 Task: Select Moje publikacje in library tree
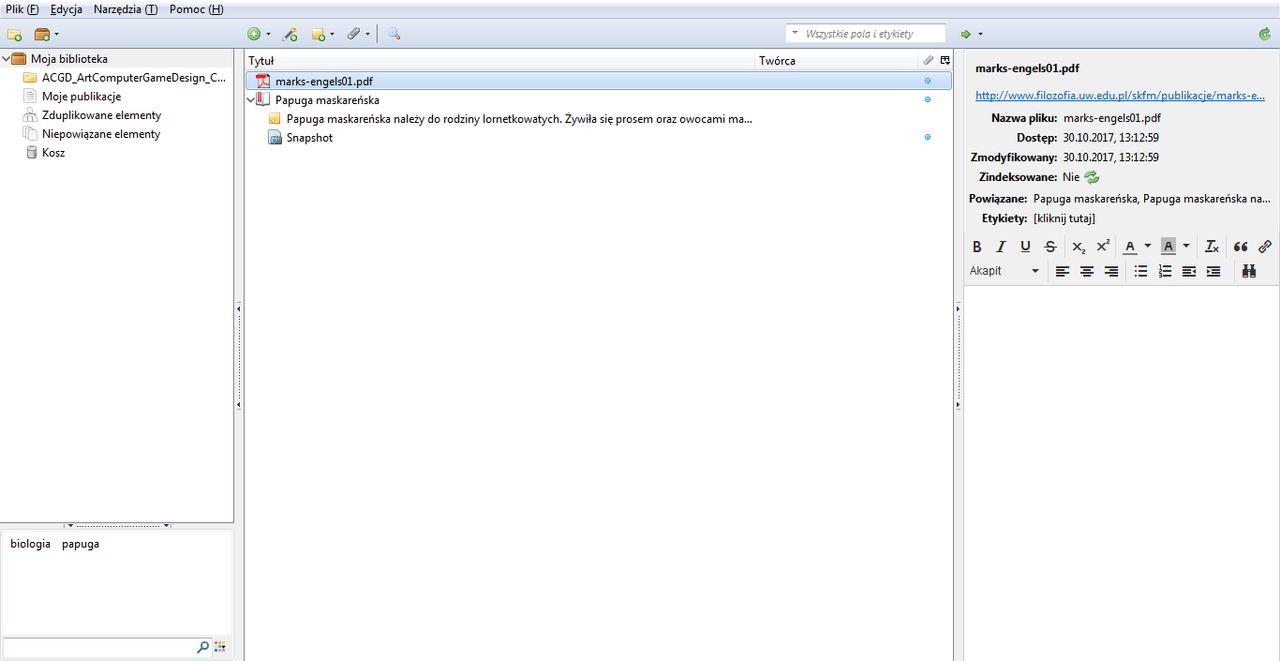[x=81, y=97]
